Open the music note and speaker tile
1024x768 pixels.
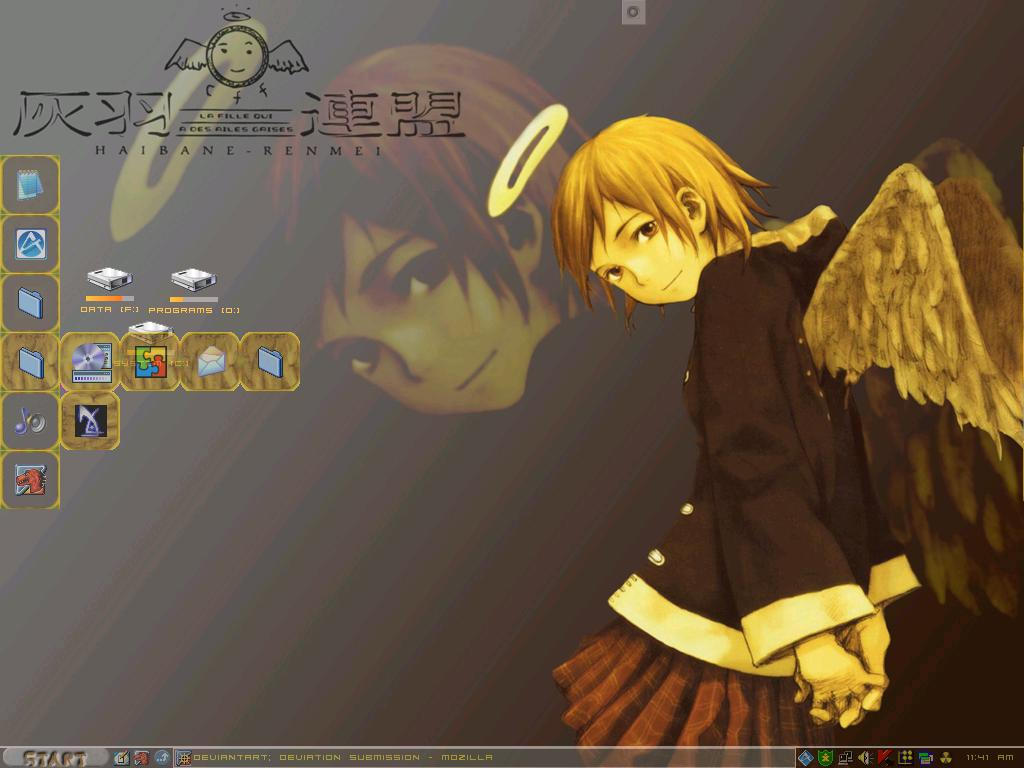pyautogui.click(x=30, y=421)
